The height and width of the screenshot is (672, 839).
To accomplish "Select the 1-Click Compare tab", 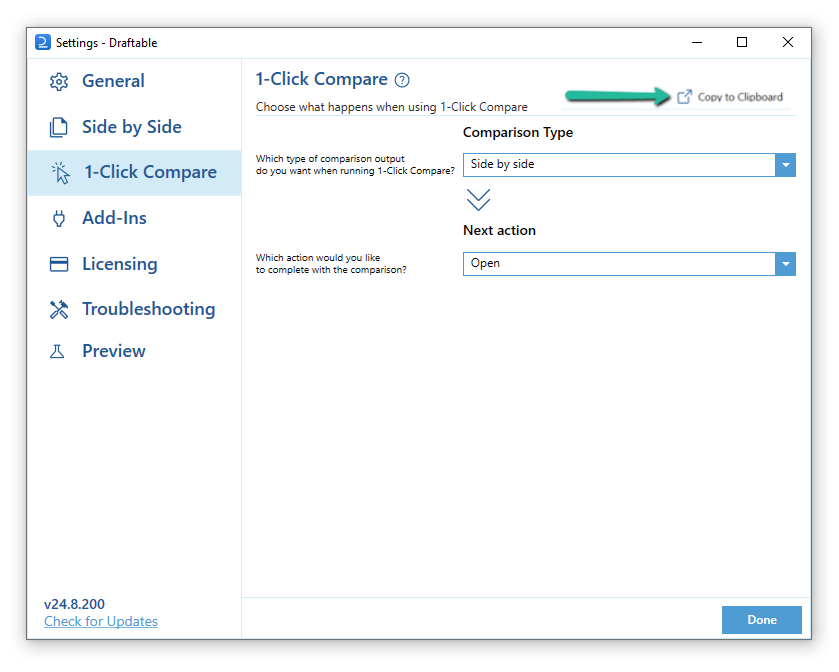I will pyautogui.click(x=134, y=173).
